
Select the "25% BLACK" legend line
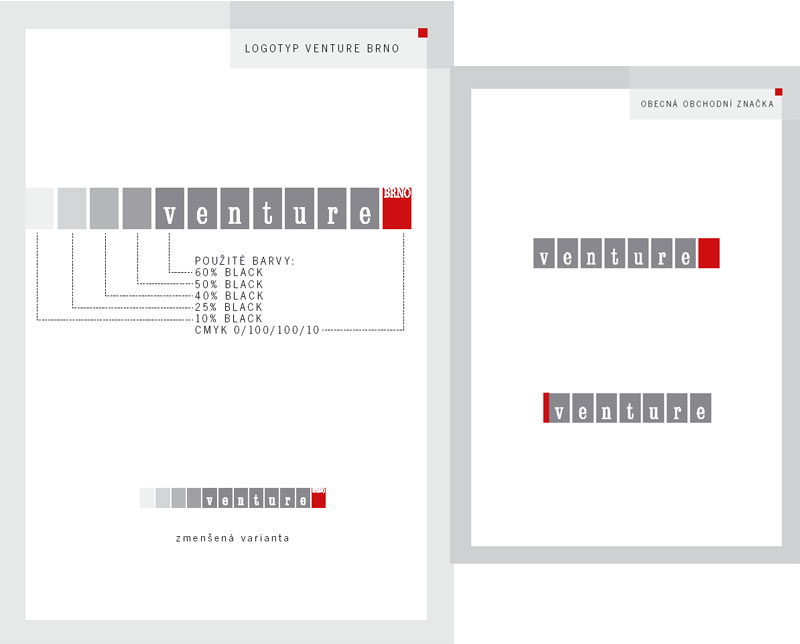(x=229, y=307)
